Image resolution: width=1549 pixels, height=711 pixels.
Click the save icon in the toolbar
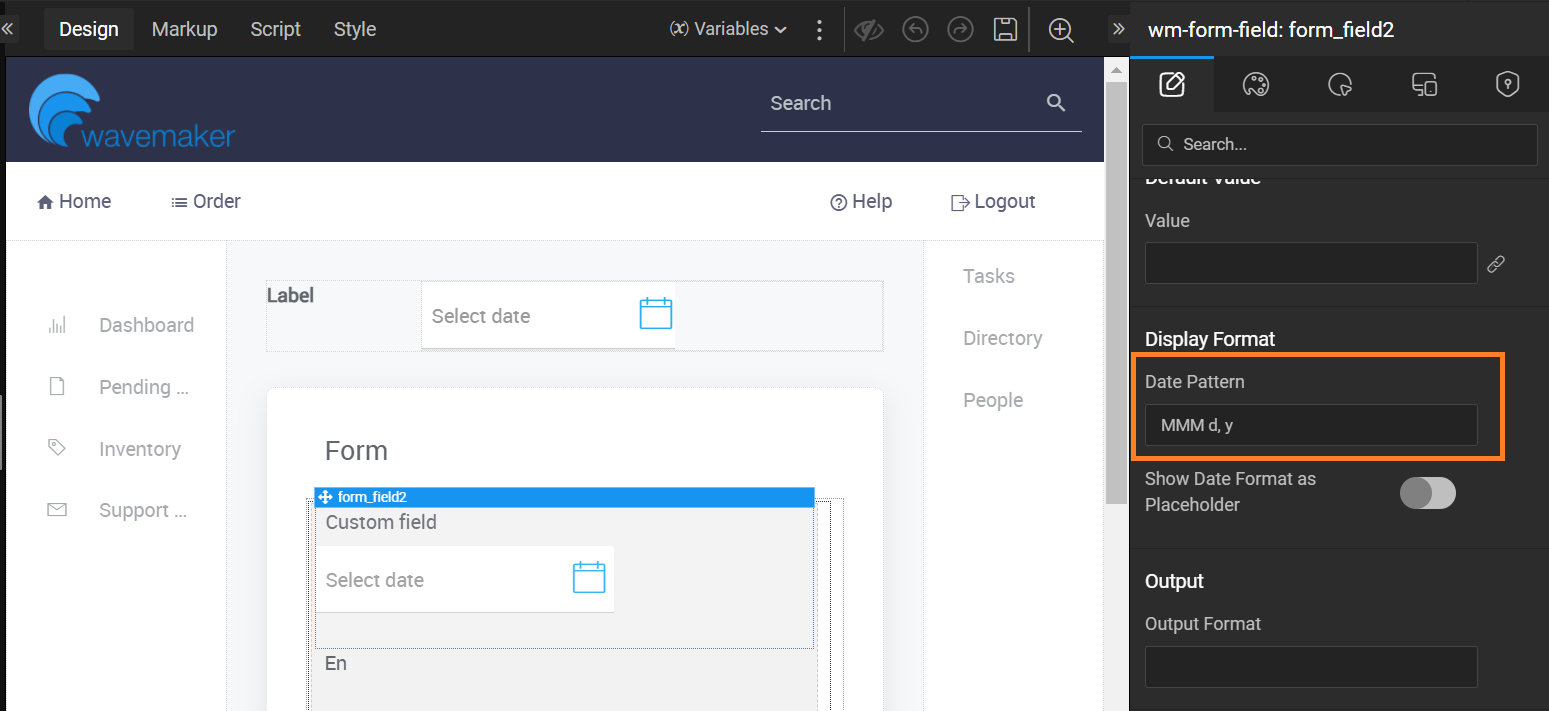(x=1005, y=29)
